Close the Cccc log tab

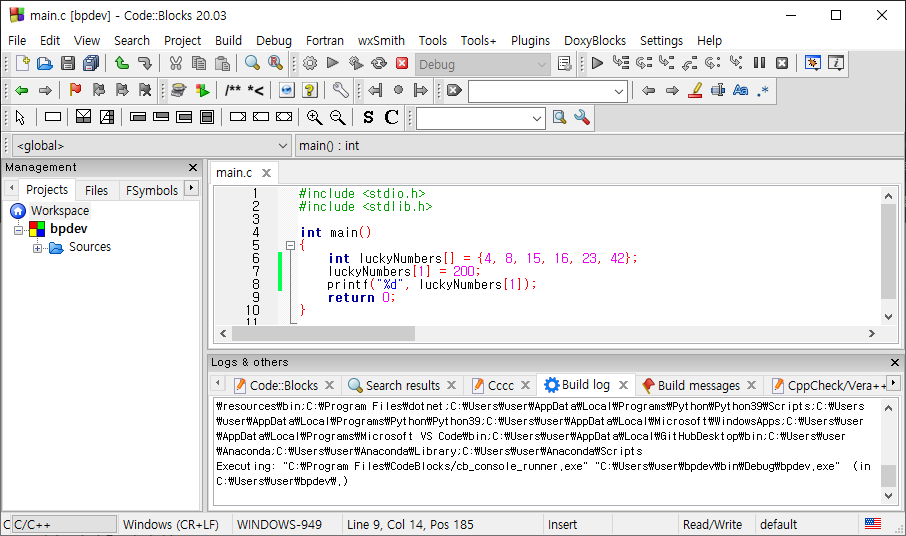pyautogui.click(x=525, y=385)
